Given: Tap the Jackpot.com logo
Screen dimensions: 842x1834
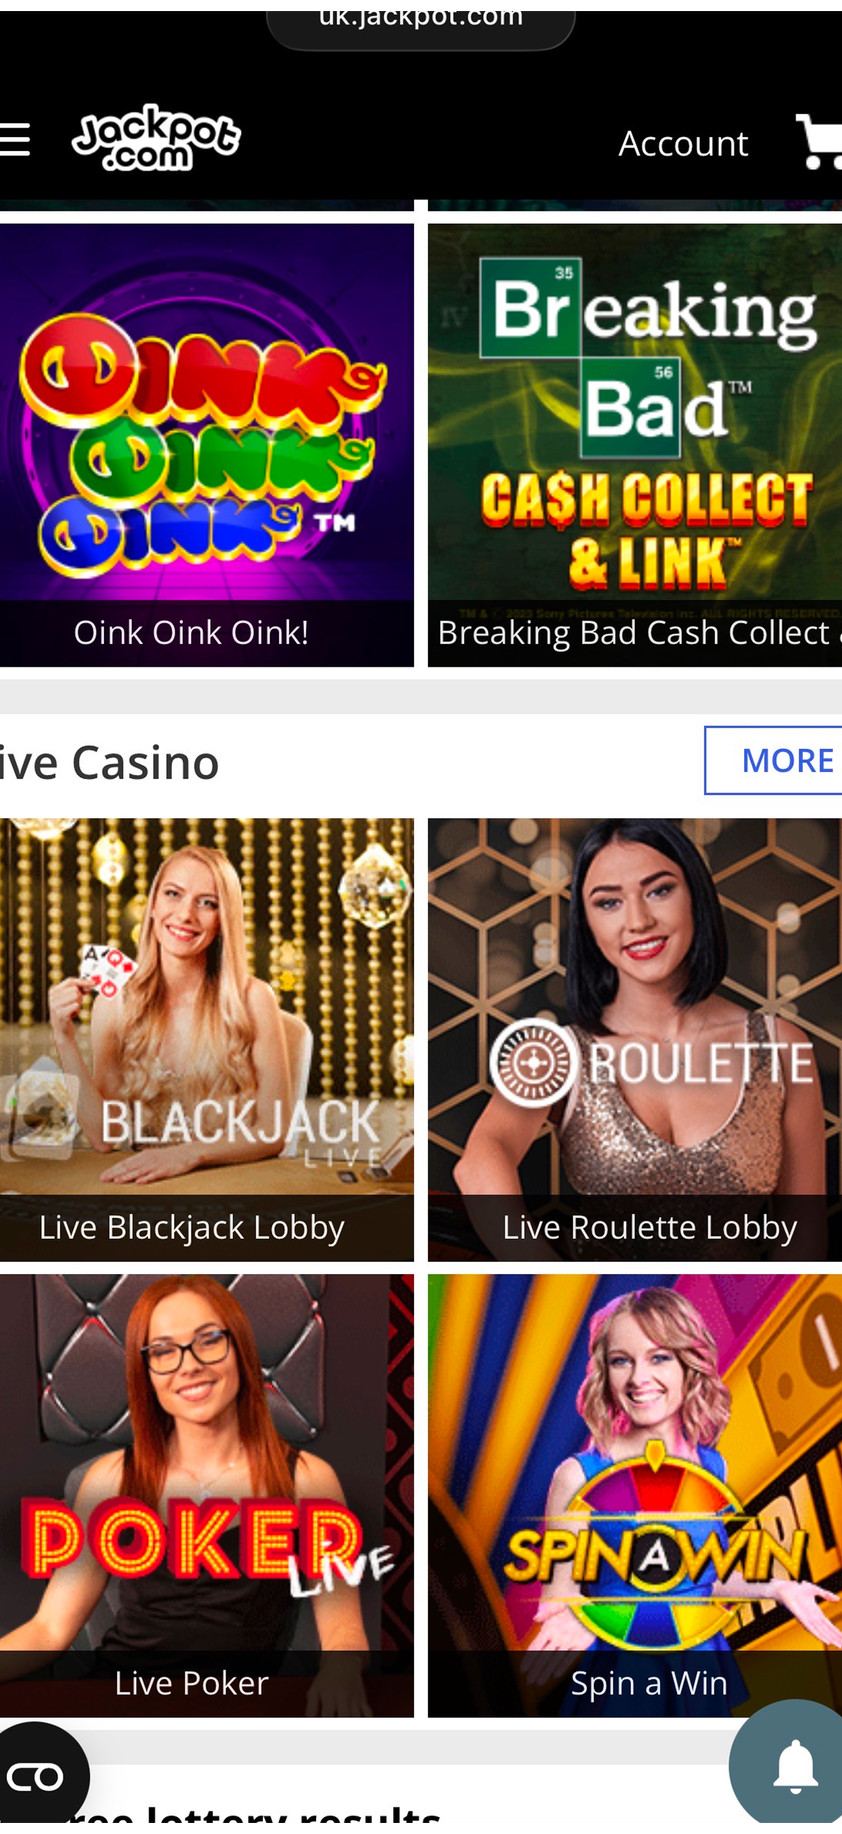Looking at the screenshot, I should pos(156,138).
